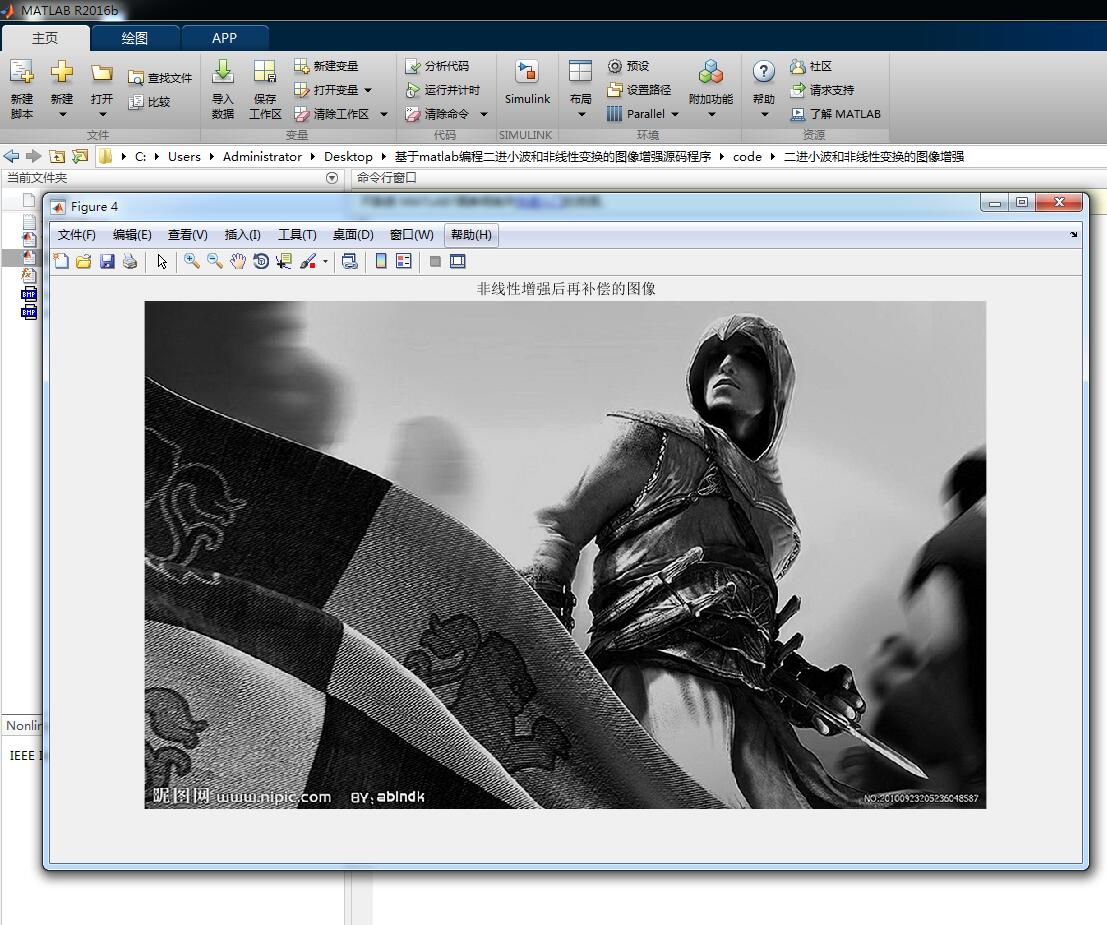Click the New Figure icon in Figure 4 toolbar

tap(61, 261)
